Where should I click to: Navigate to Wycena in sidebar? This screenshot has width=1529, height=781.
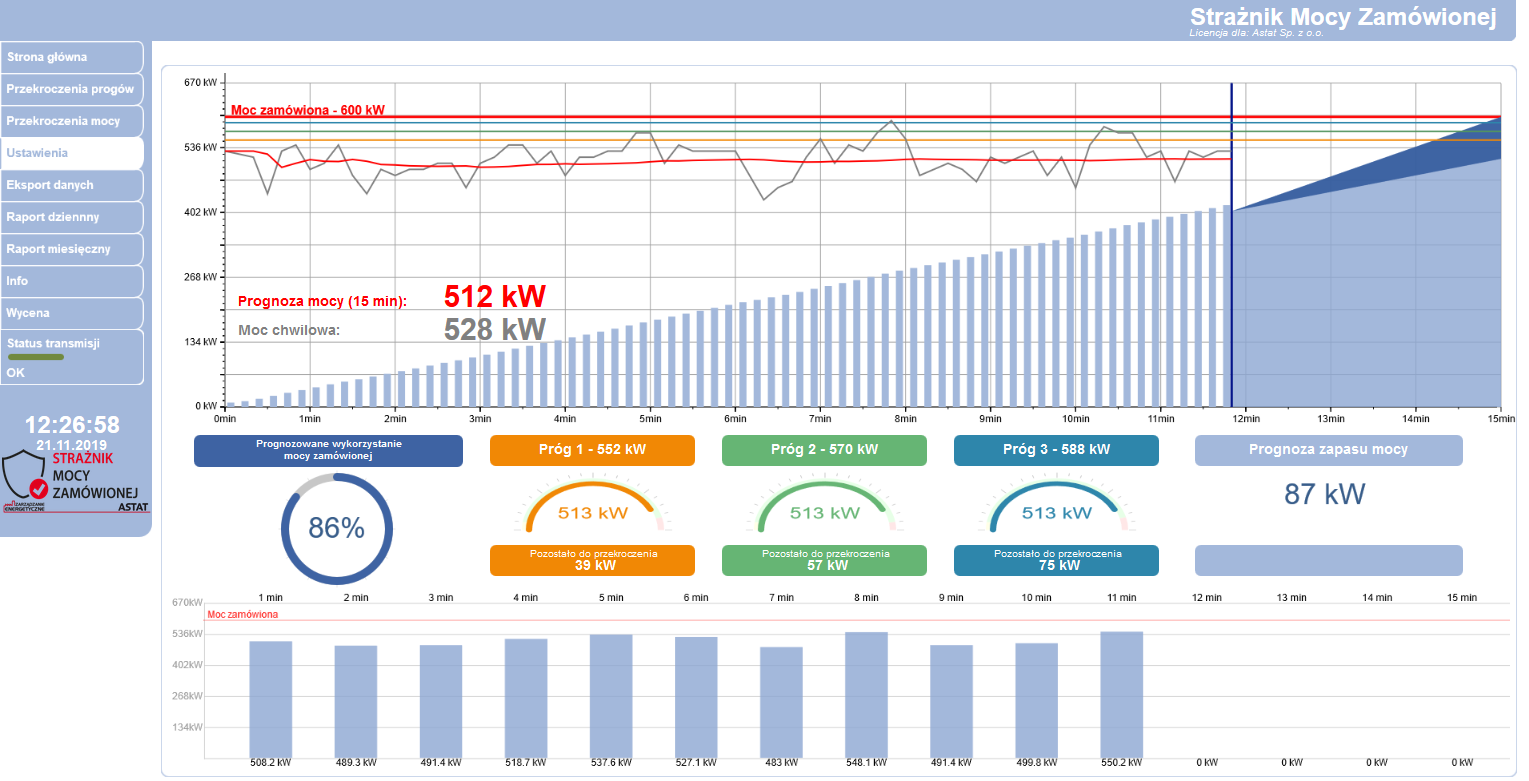(x=71, y=313)
